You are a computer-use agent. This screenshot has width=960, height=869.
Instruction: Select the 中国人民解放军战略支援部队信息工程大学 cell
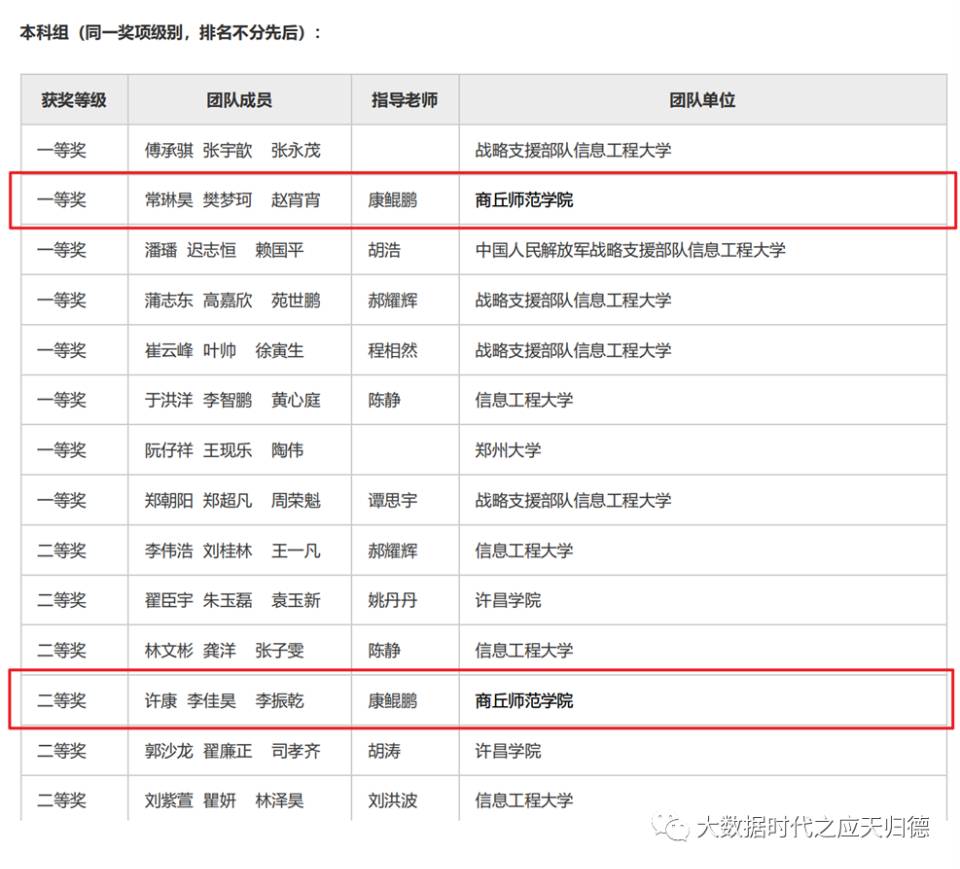point(630,250)
